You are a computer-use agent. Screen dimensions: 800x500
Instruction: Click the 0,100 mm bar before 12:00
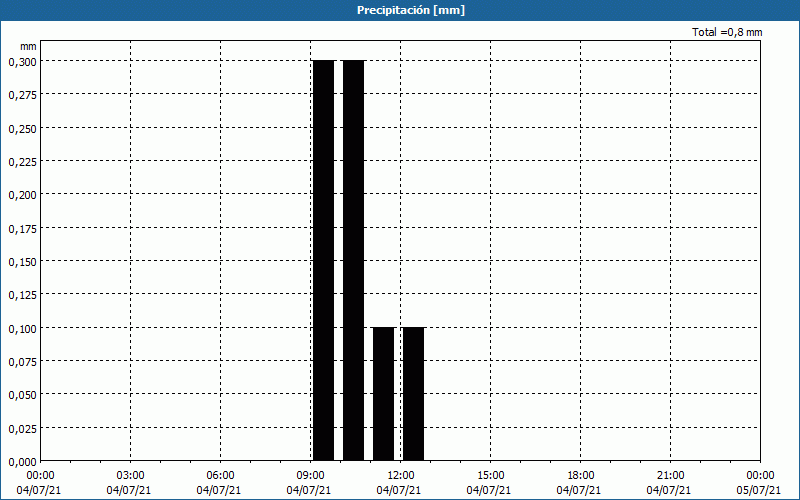click(x=384, y=394)
